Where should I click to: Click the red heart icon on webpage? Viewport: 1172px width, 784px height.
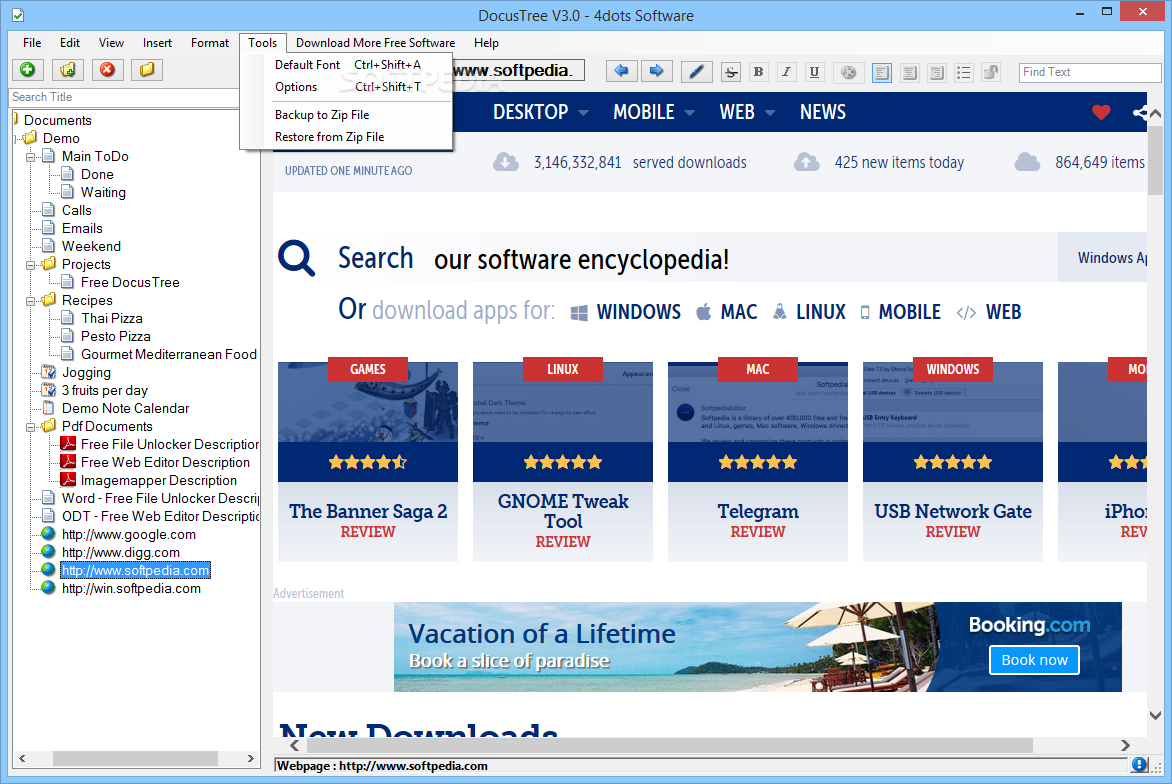point(1101,112)
